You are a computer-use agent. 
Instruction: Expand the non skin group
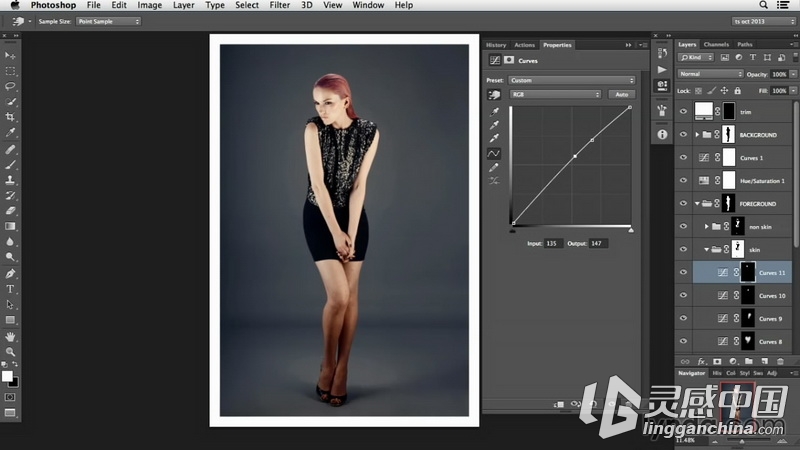click(x=707, y=227)
